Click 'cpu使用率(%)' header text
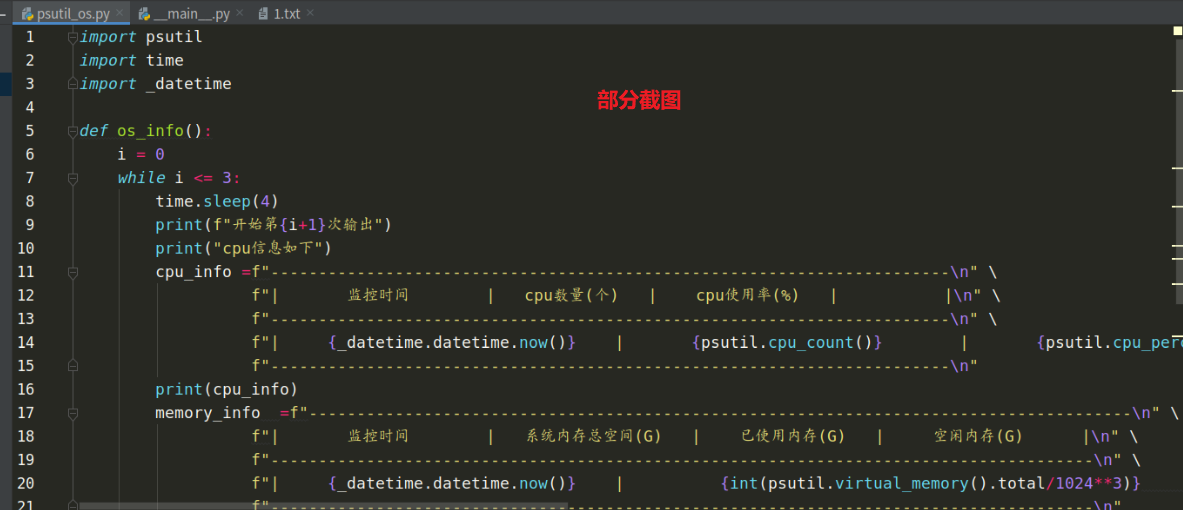 [747, 295]
